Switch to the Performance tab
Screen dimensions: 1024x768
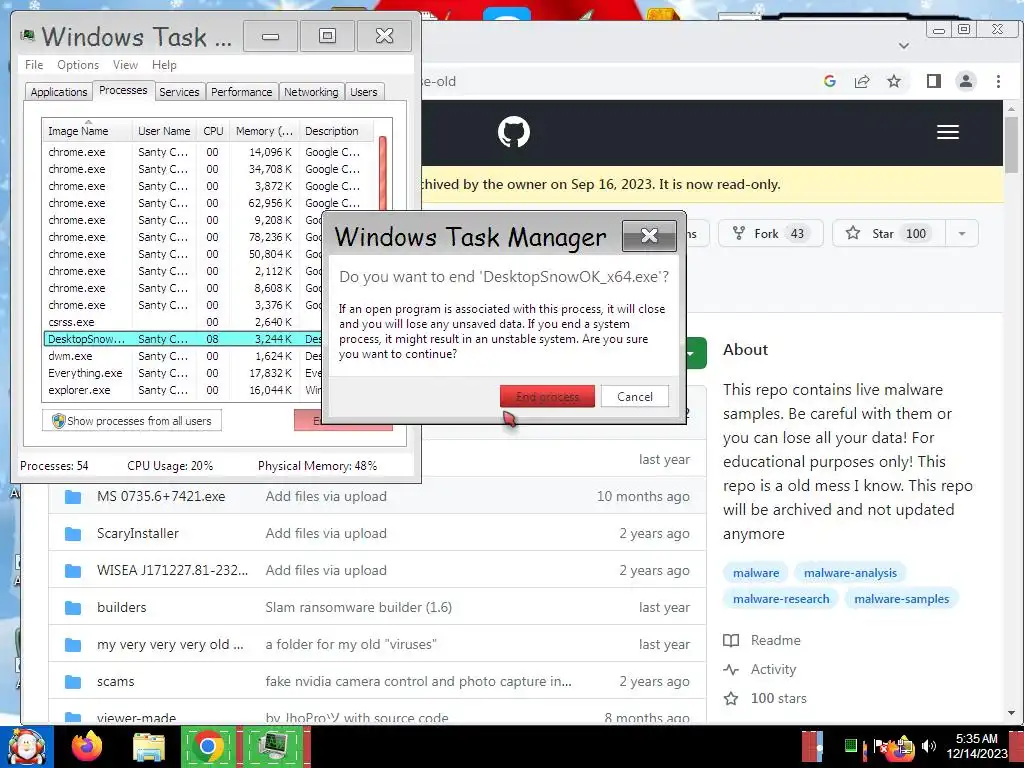coord(242,92)
